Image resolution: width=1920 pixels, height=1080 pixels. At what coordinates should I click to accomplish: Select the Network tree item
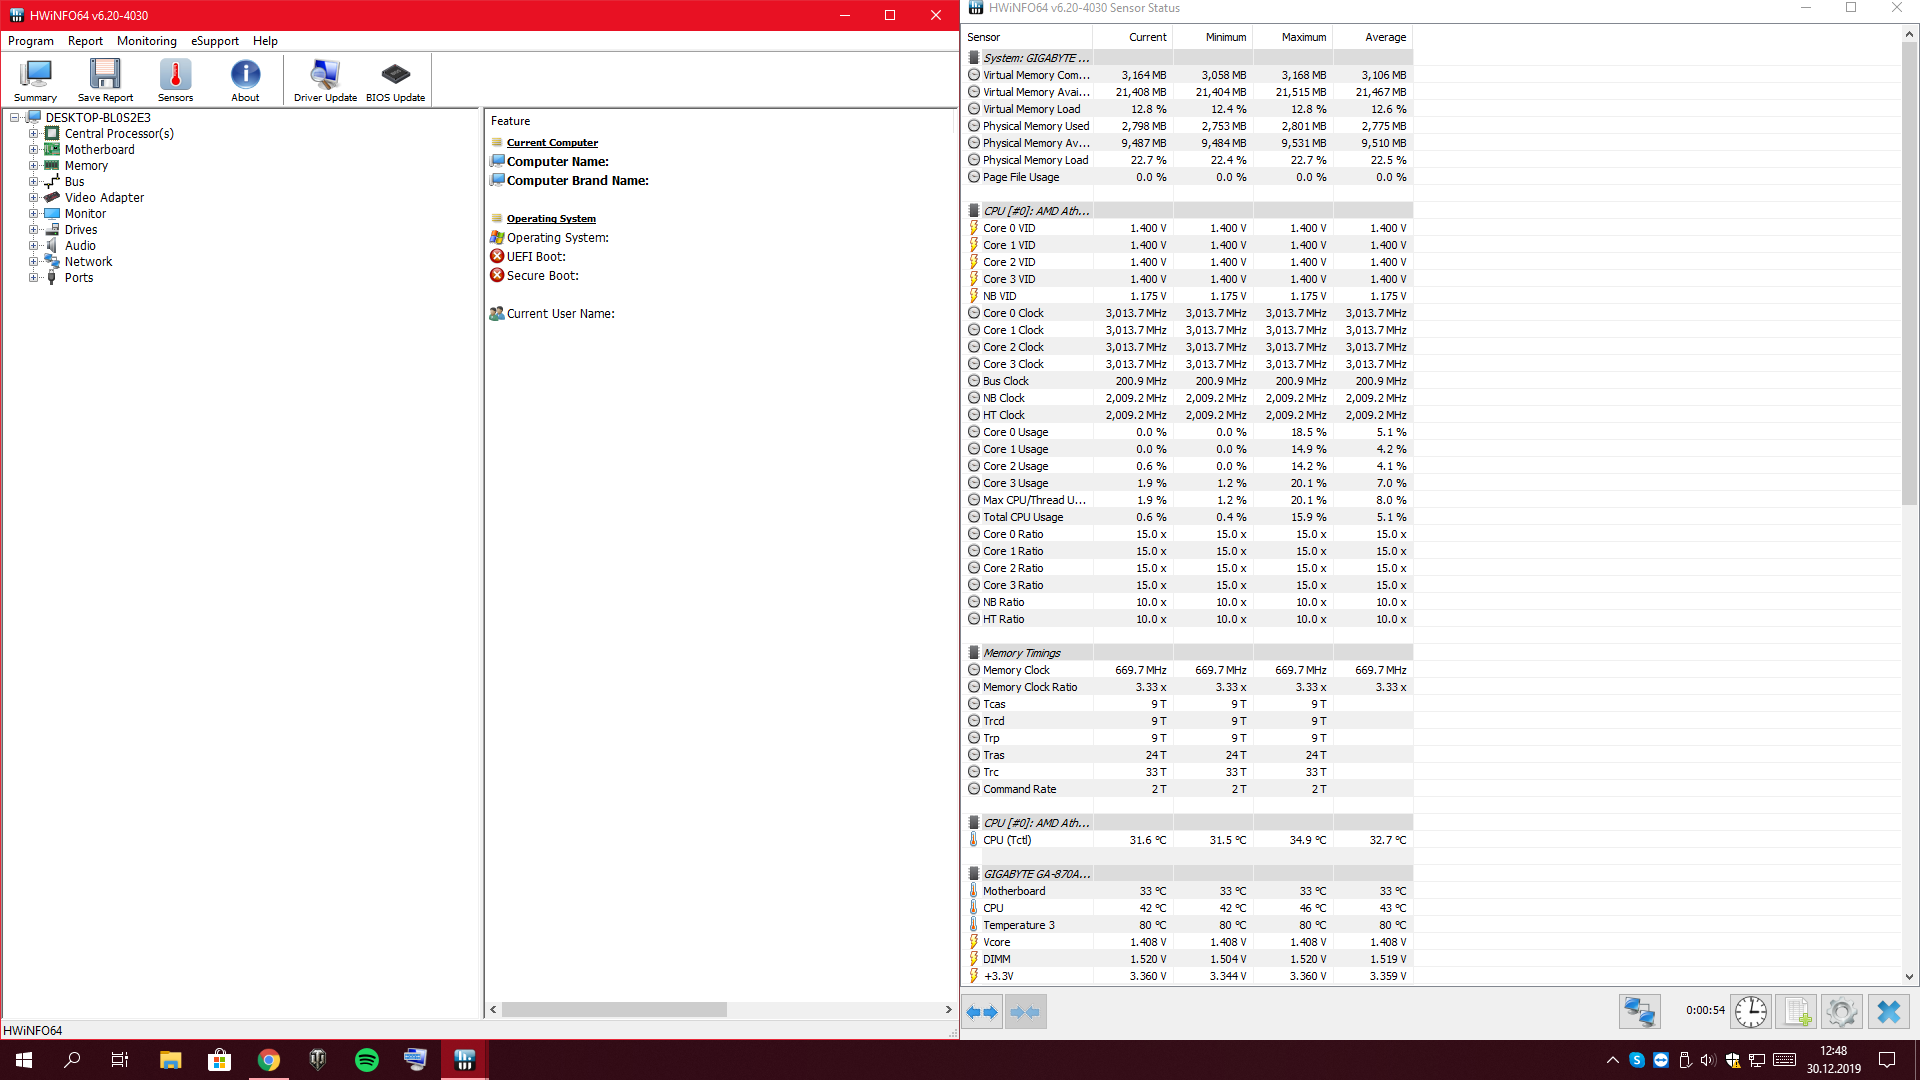point(88,262)
